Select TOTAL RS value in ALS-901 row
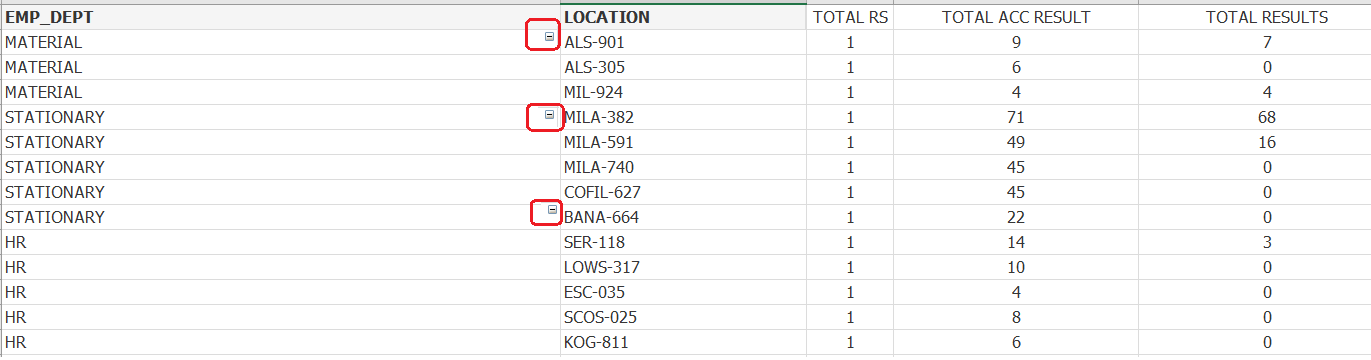The width and height of the screenshot is (1371, 360). coord(850,42)
